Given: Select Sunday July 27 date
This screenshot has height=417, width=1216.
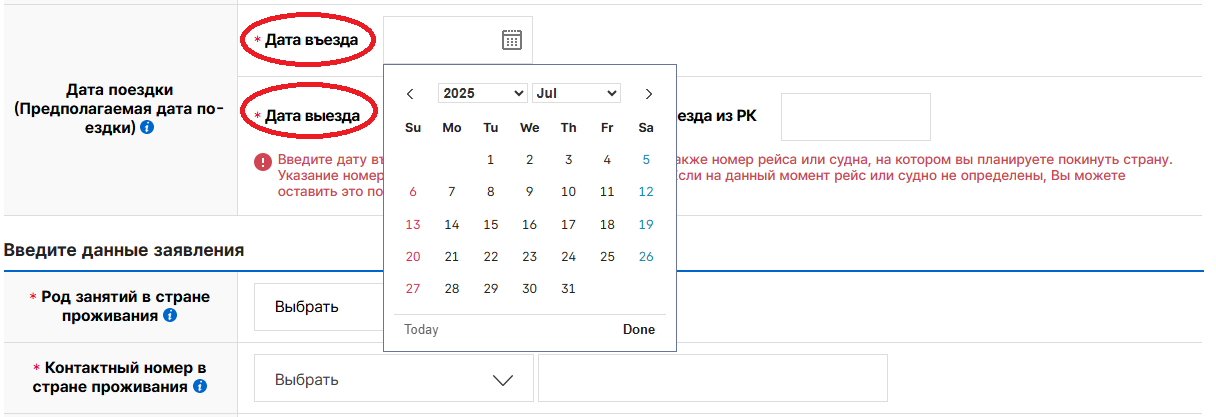Looking at the screenshot, I should click(413, 289).
